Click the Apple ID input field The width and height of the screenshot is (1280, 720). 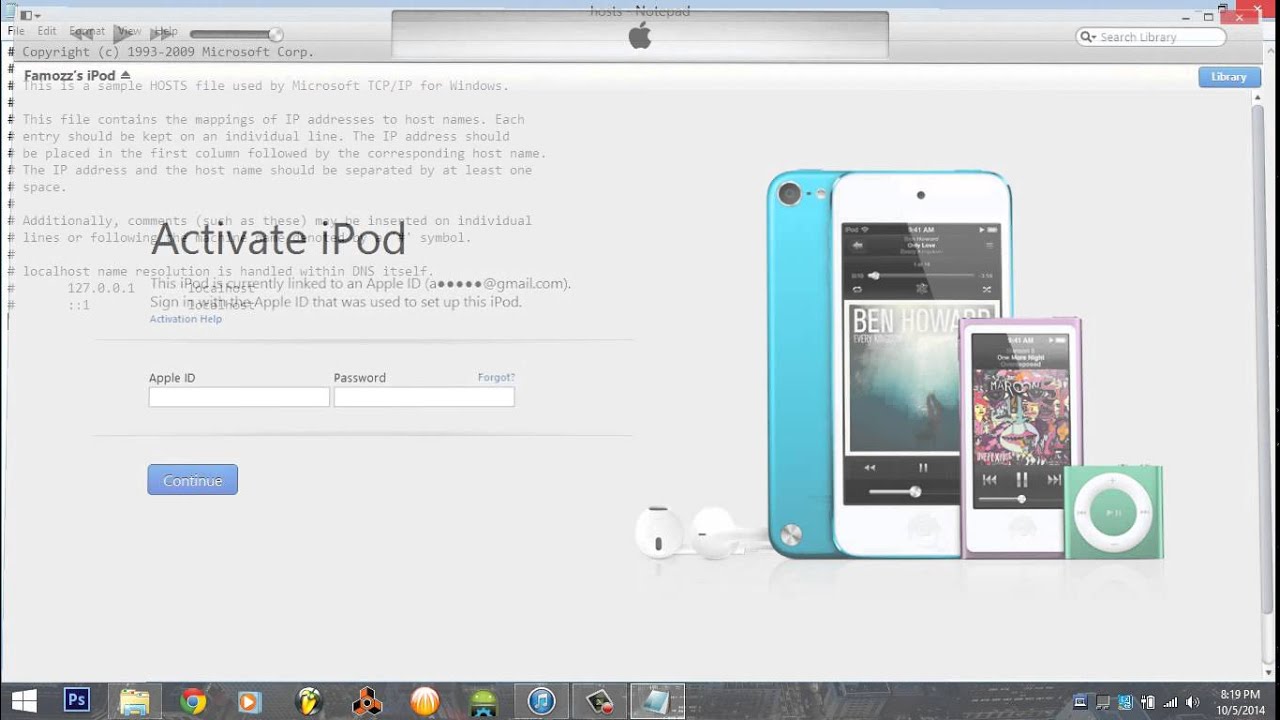point(239,397)
